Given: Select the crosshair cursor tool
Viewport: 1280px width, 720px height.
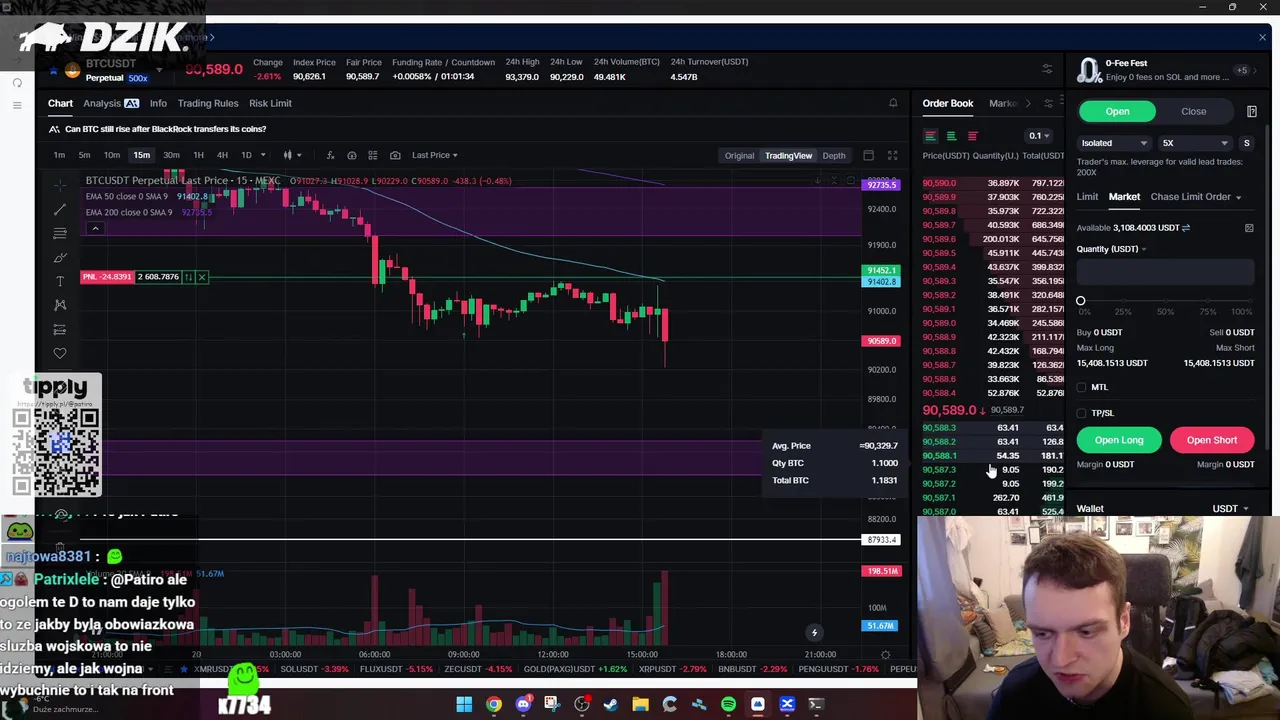Looking at the screenshot, I should click(60, 185).
